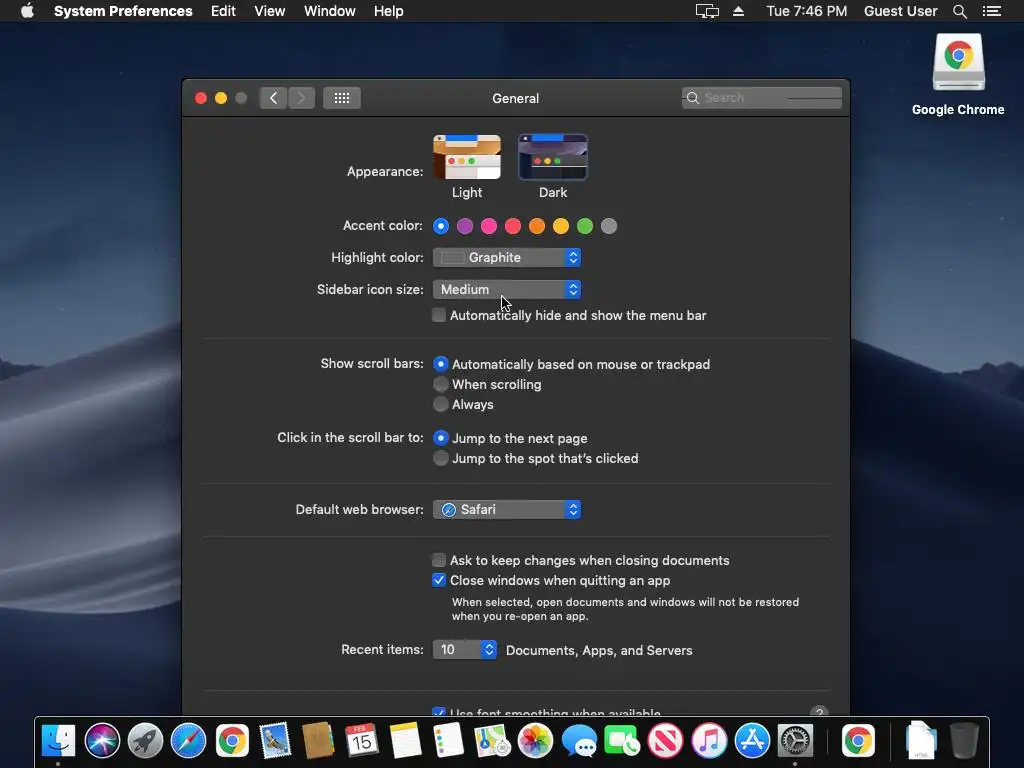This screenshot has height=768, width=1024.
Task: Click System Preferences gear in Dock
Action: point(795,741)
